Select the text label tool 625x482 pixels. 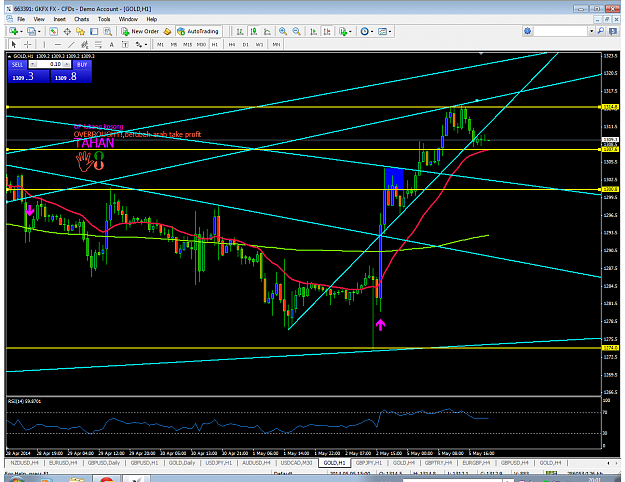click(125, 44)
